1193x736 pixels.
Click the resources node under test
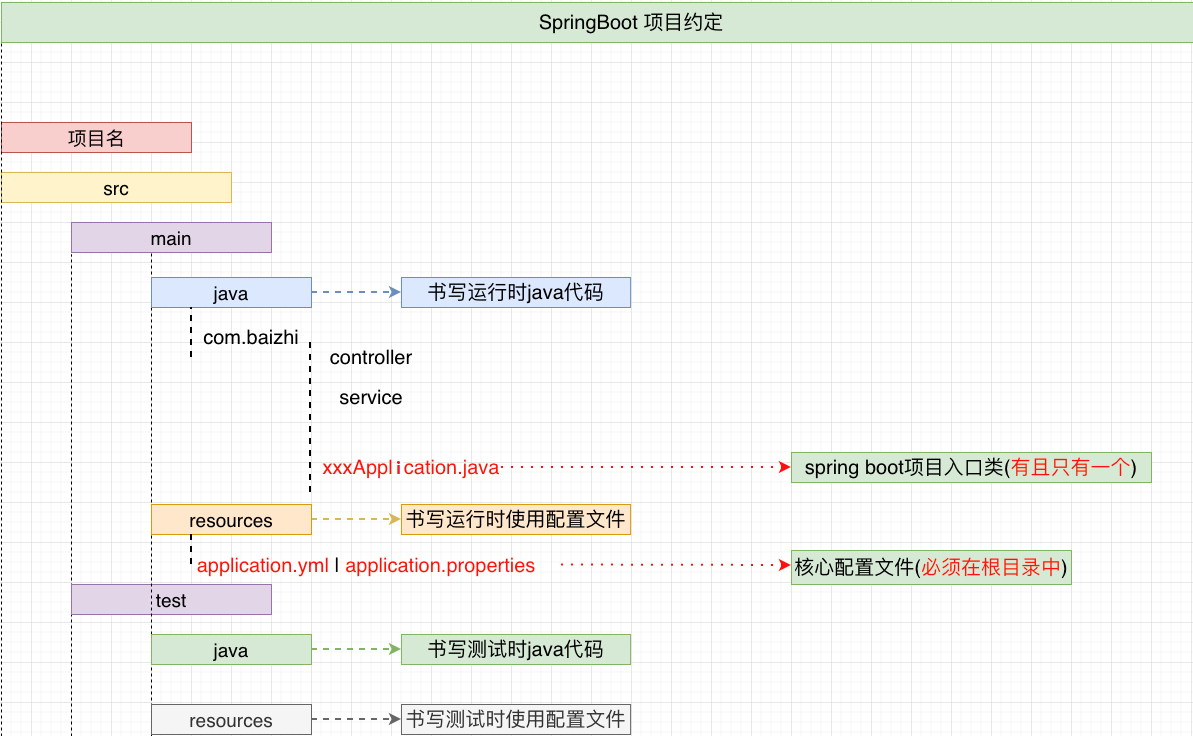coord(231,719)
